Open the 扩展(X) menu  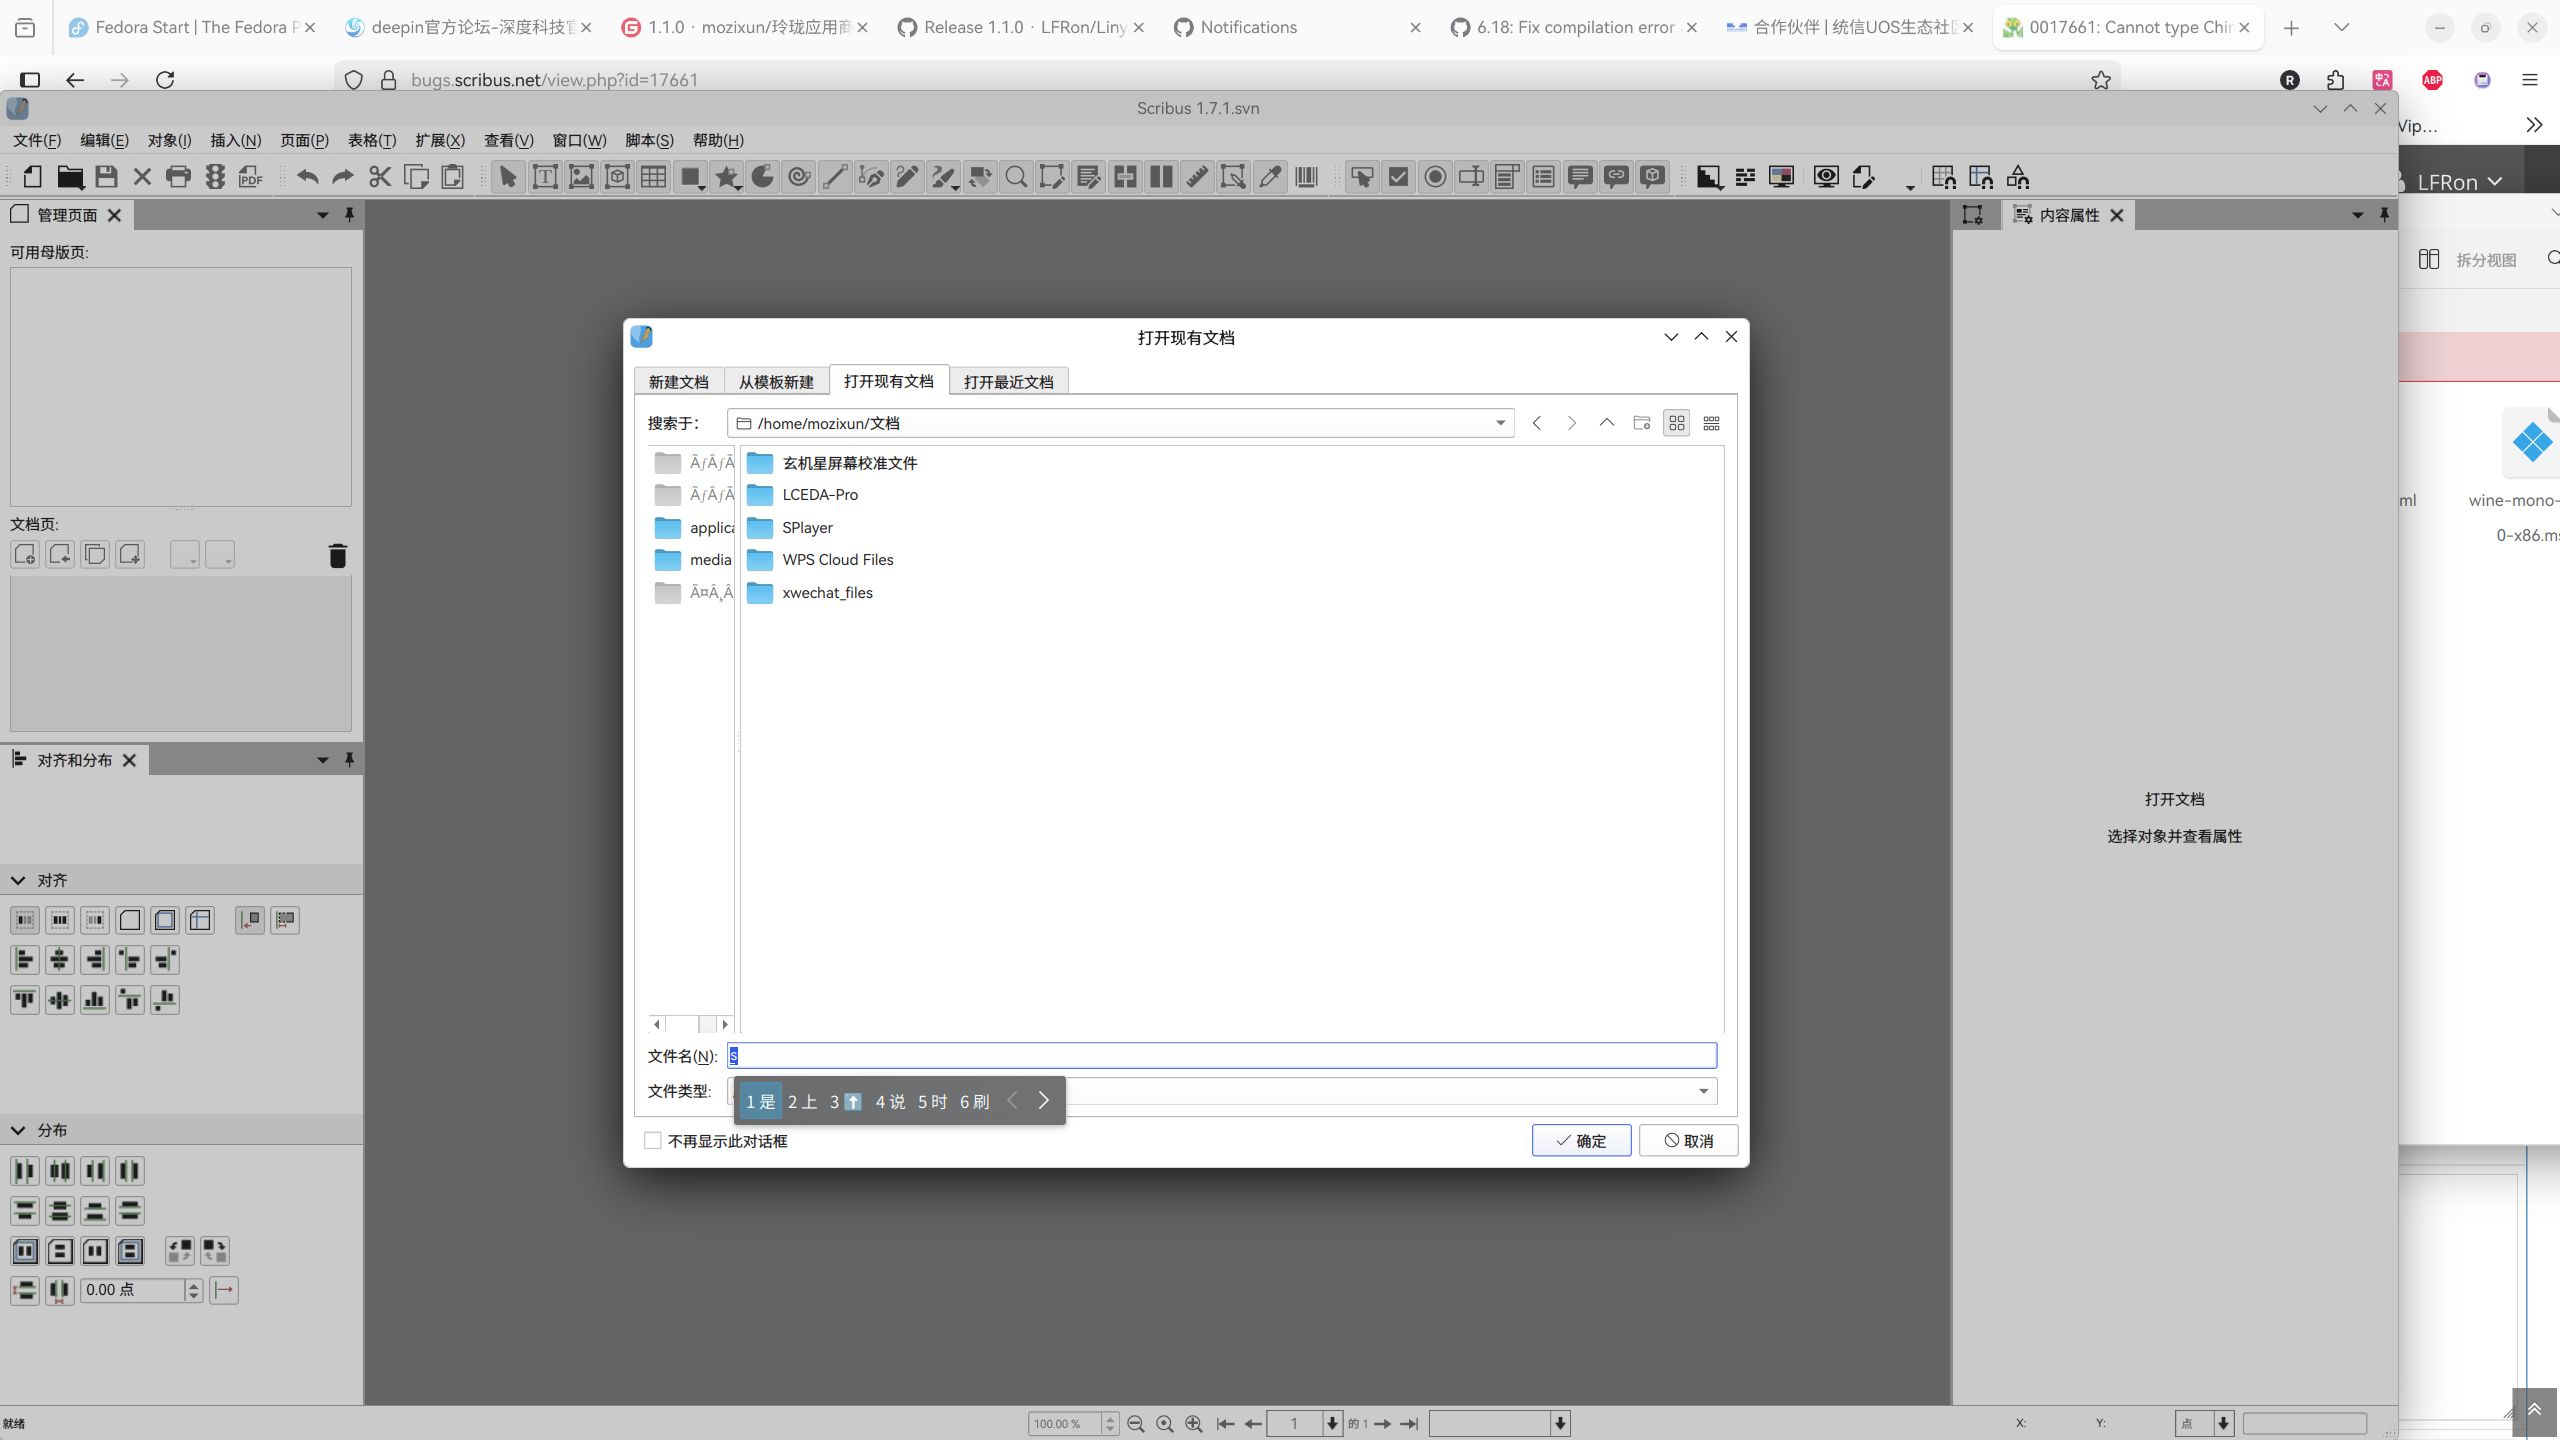point(440,140)
